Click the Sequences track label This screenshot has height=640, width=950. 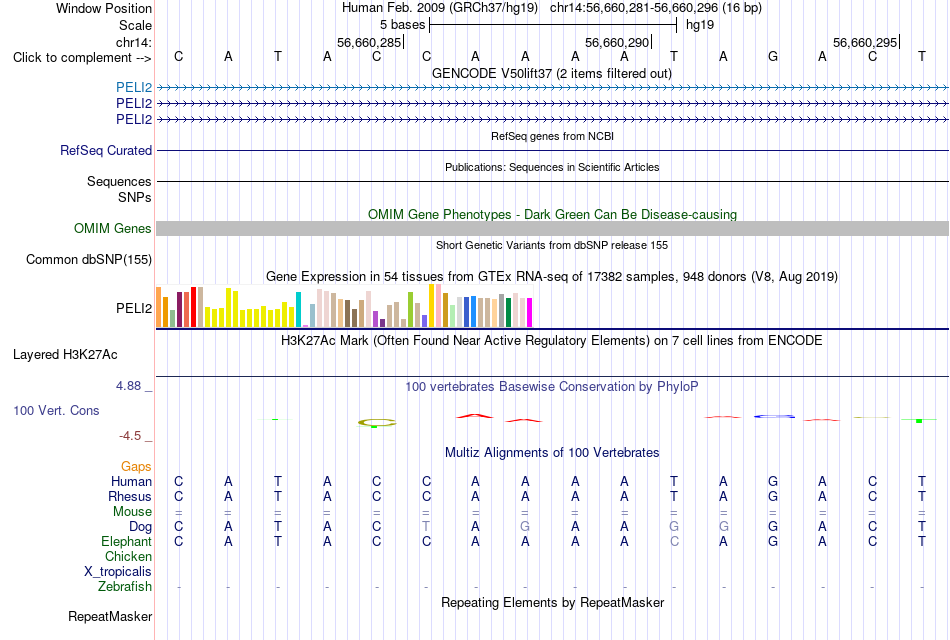point(119,181)
